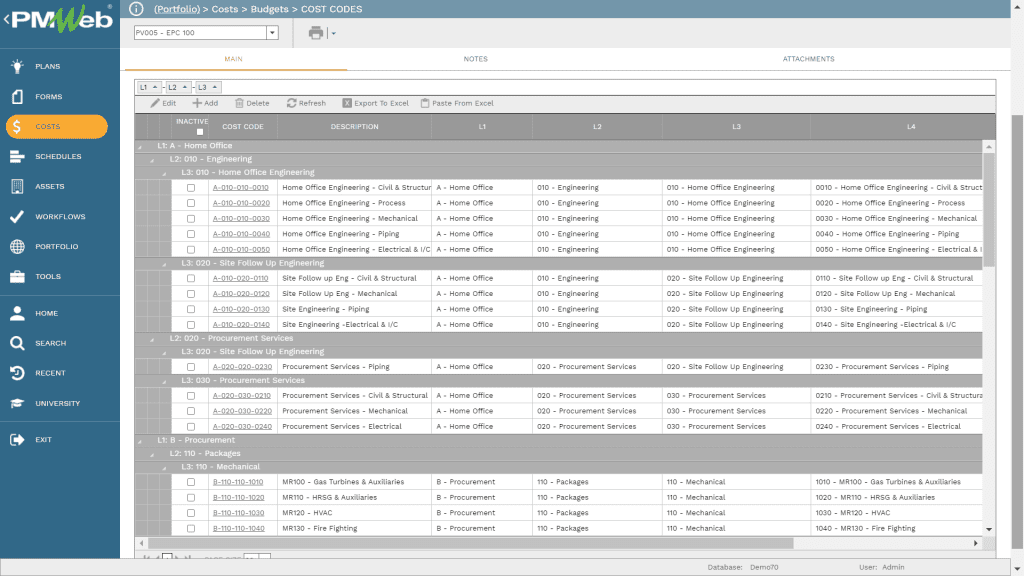Open the Tools briefcase icon
1024x576 pixels.
[x=18, y=277]
